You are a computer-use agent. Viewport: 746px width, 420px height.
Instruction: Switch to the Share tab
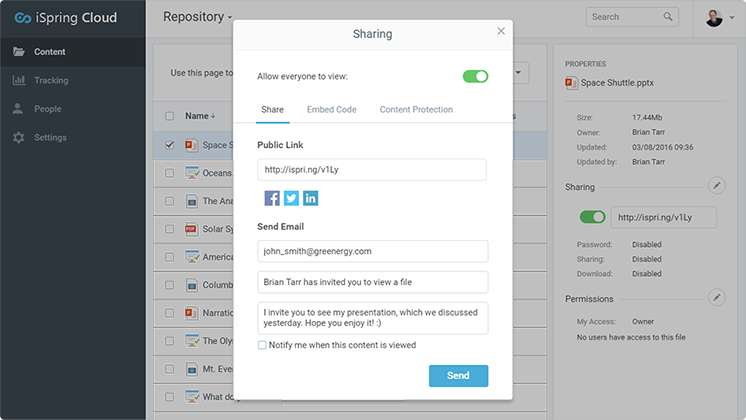click(272, 110)
